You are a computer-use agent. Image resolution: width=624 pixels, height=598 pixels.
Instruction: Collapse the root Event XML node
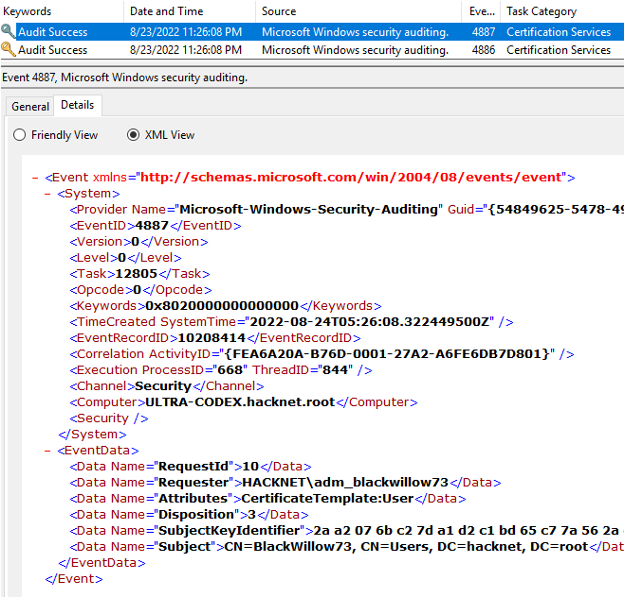[35, 177]
